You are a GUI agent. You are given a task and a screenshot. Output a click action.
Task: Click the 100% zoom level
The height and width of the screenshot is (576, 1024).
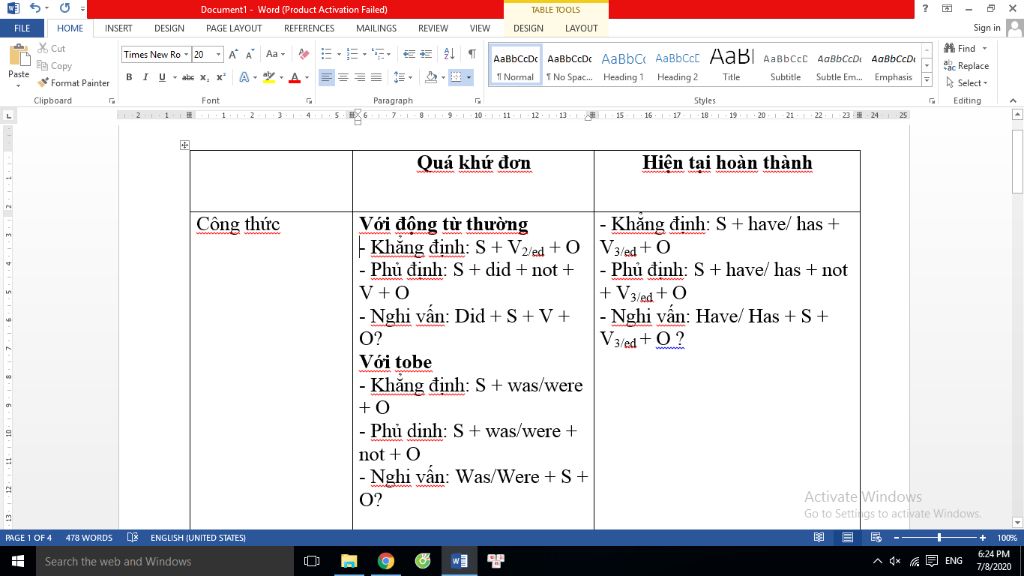pyautogui.click(x=1007, y=537)
